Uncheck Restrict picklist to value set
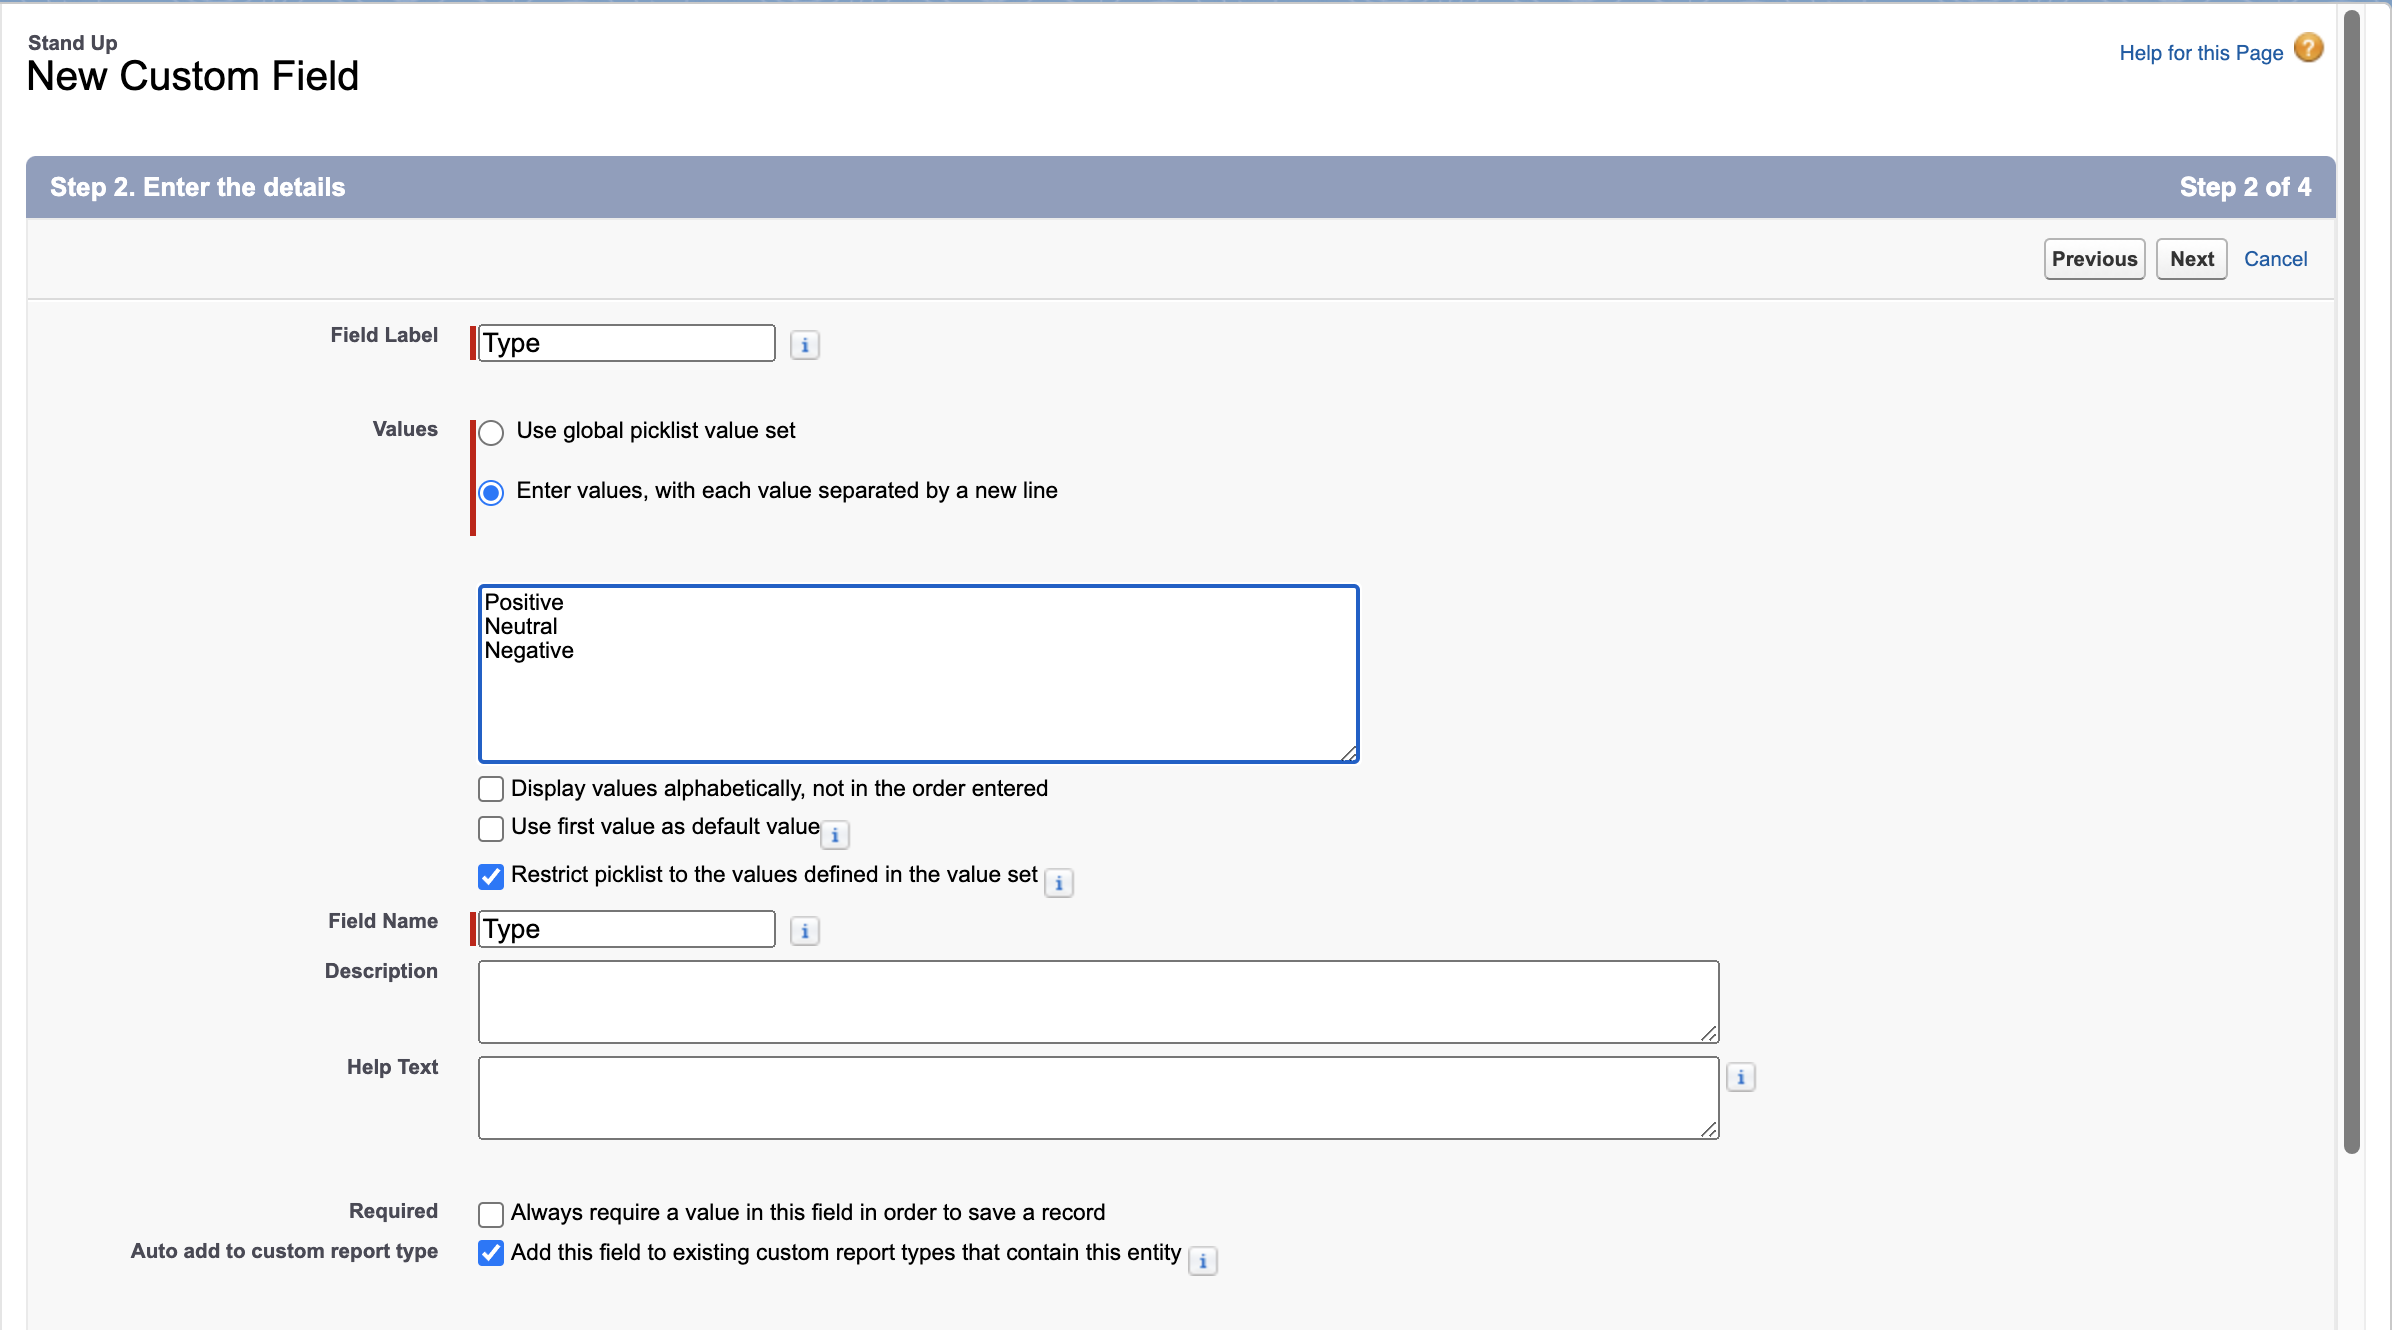The height and width of the screenshot is (1330, 2392). coord(491,876)
